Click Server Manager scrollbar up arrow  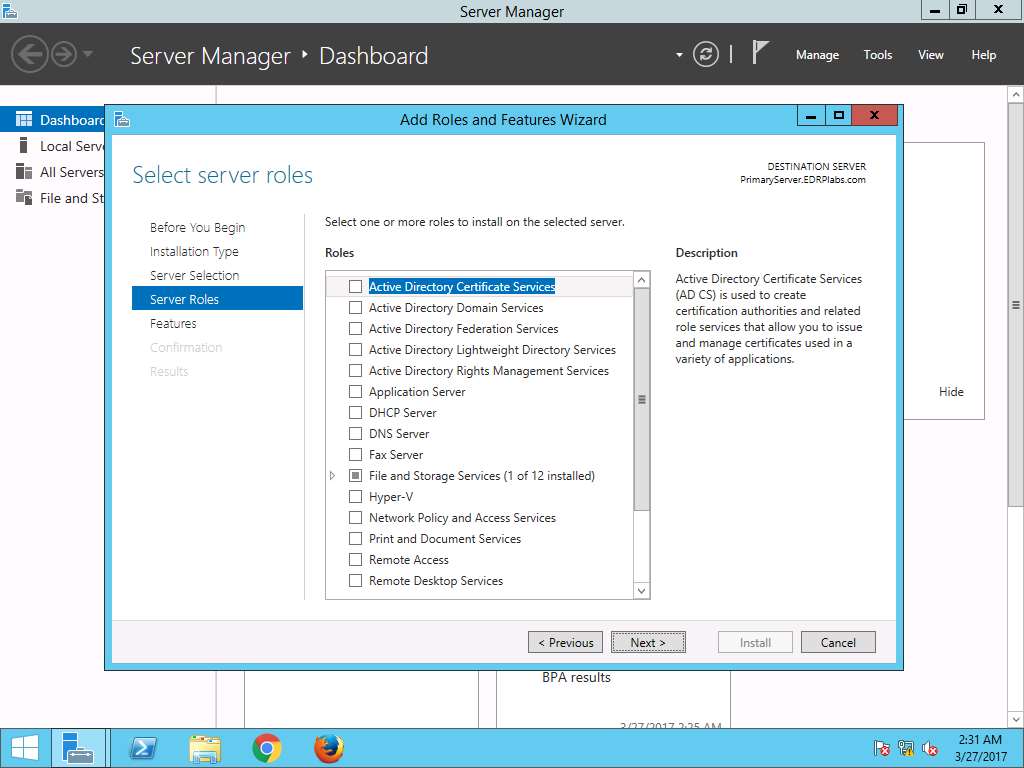click(x=1016, y=95)
